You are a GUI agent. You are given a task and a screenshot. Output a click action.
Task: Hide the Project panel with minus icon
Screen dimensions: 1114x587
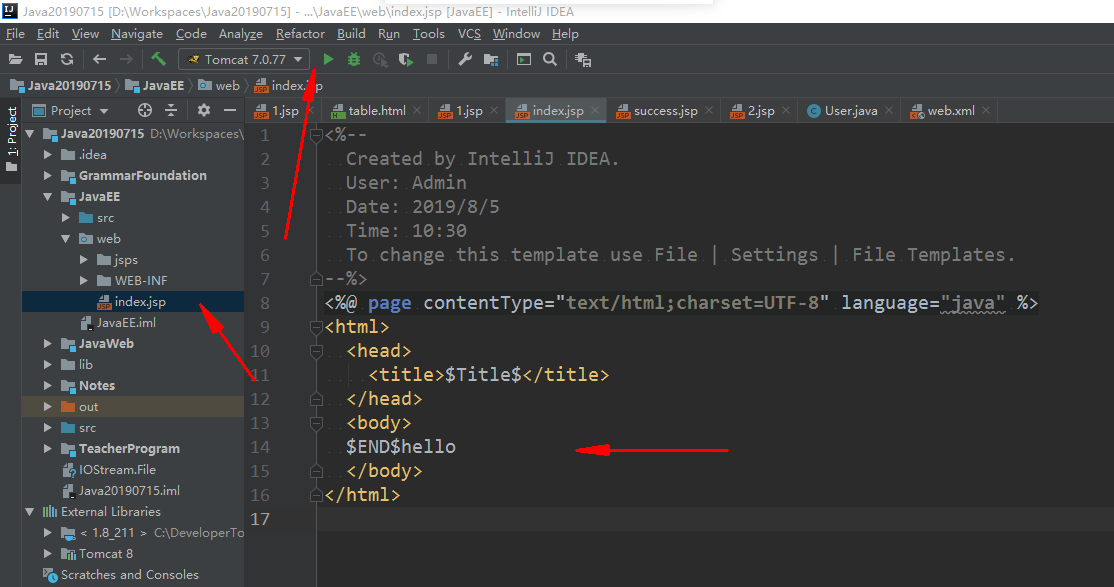point(229,110)
